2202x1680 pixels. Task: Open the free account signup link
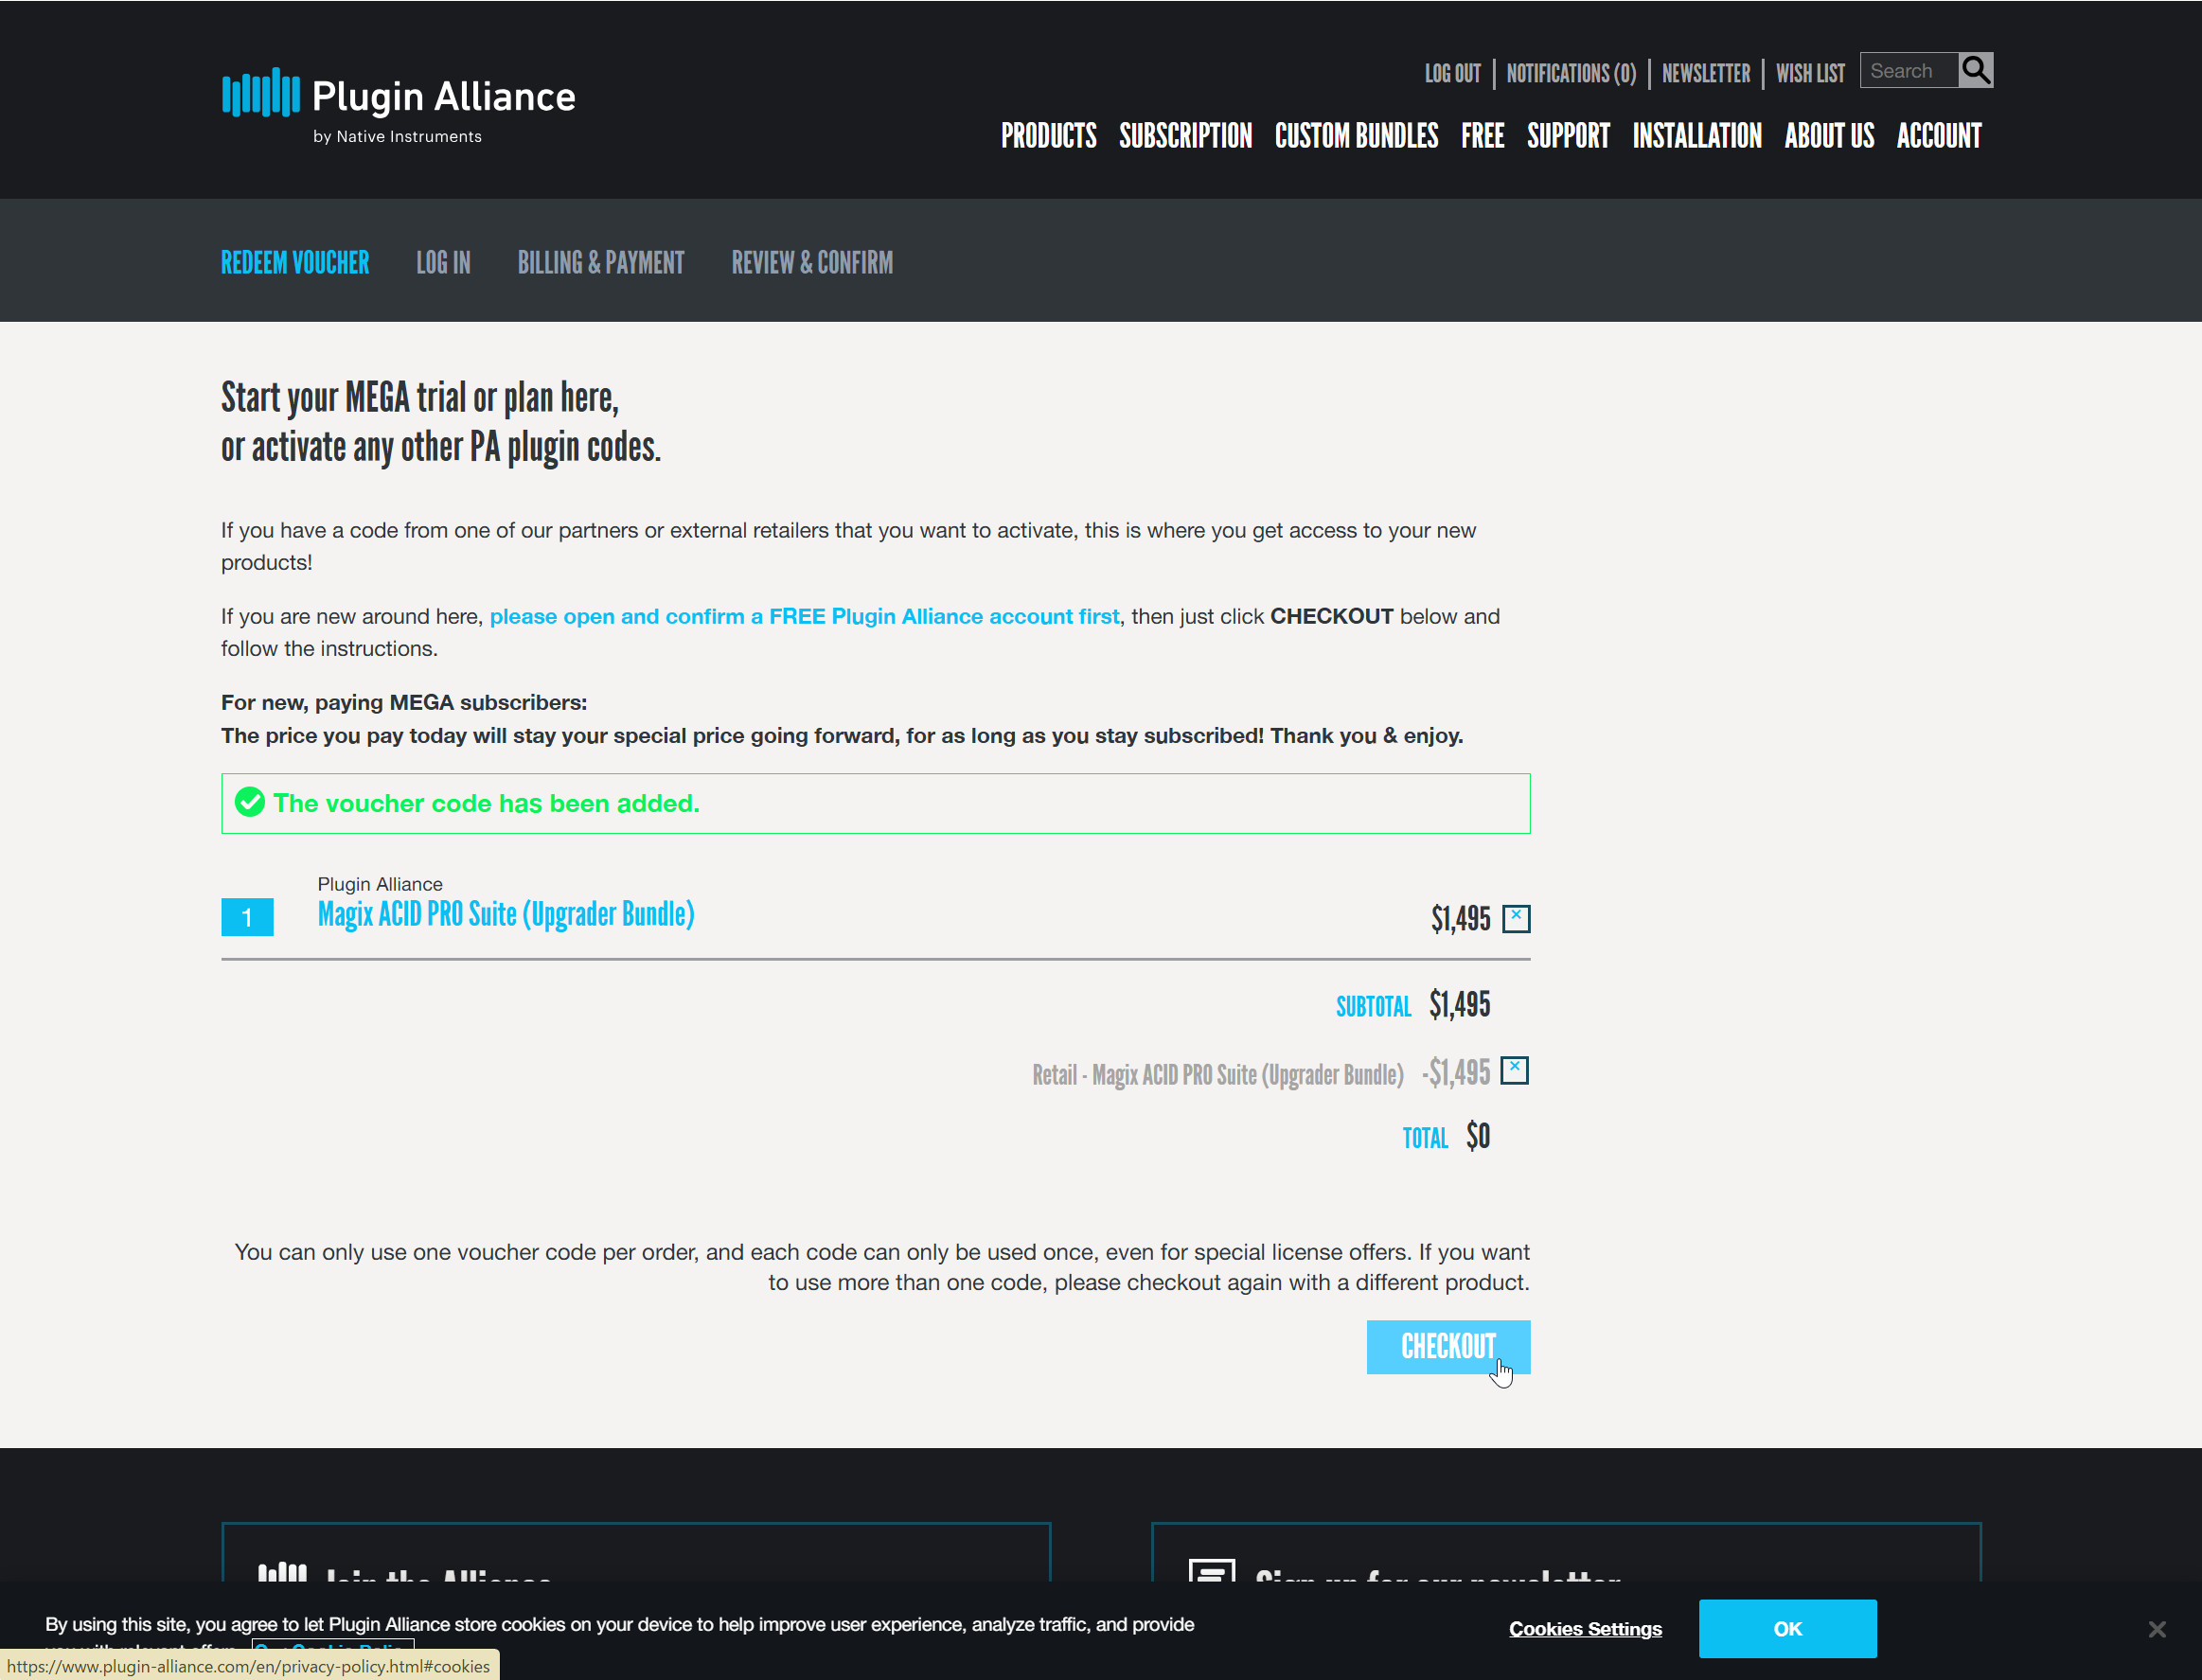804,616
